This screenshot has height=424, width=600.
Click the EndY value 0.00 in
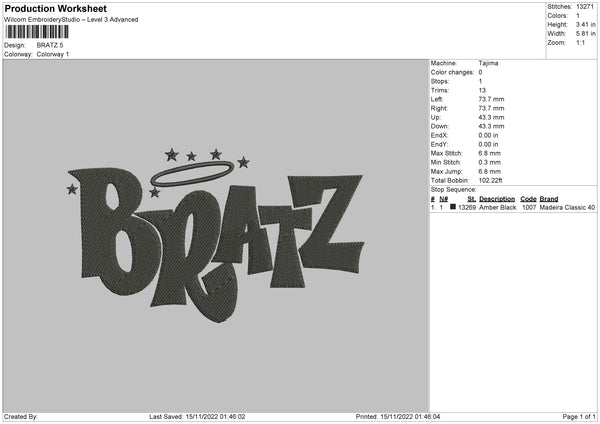(x=488, y=145)
